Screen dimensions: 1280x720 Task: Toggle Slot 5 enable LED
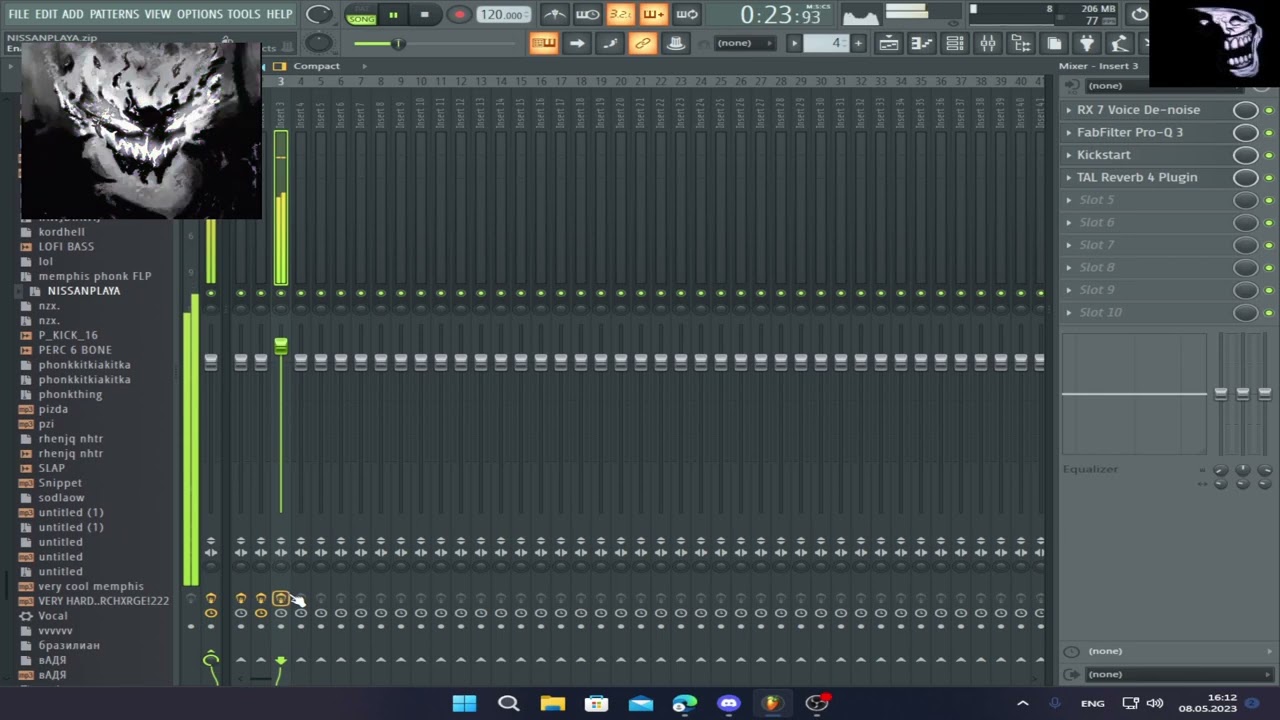[x=1269, y=200]
